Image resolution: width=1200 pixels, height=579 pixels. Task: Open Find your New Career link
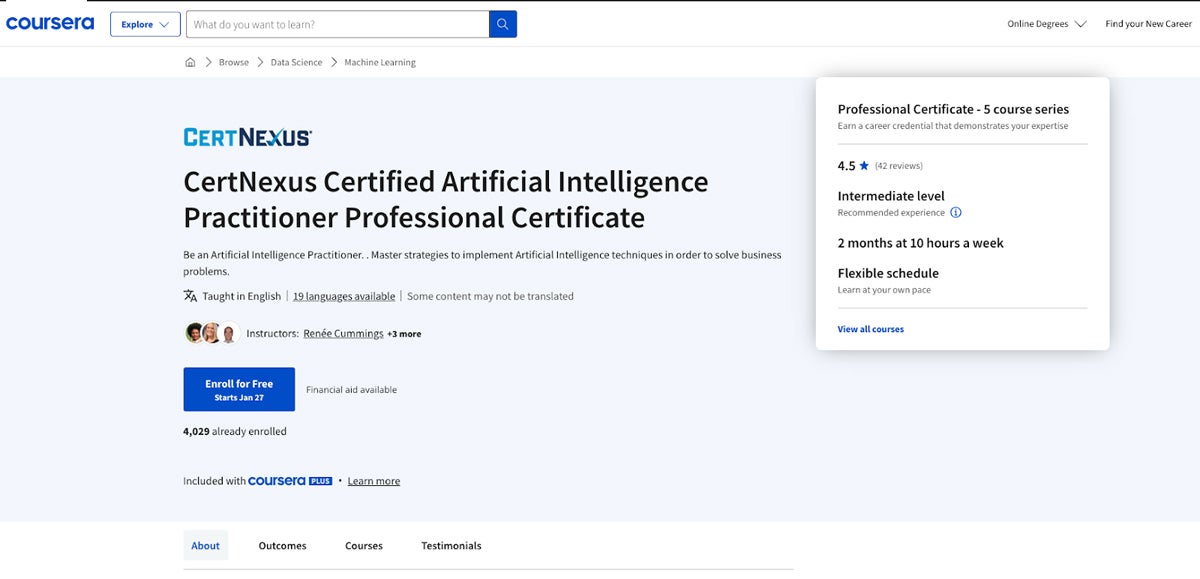pyautogui.click(x=1148, y=24)
